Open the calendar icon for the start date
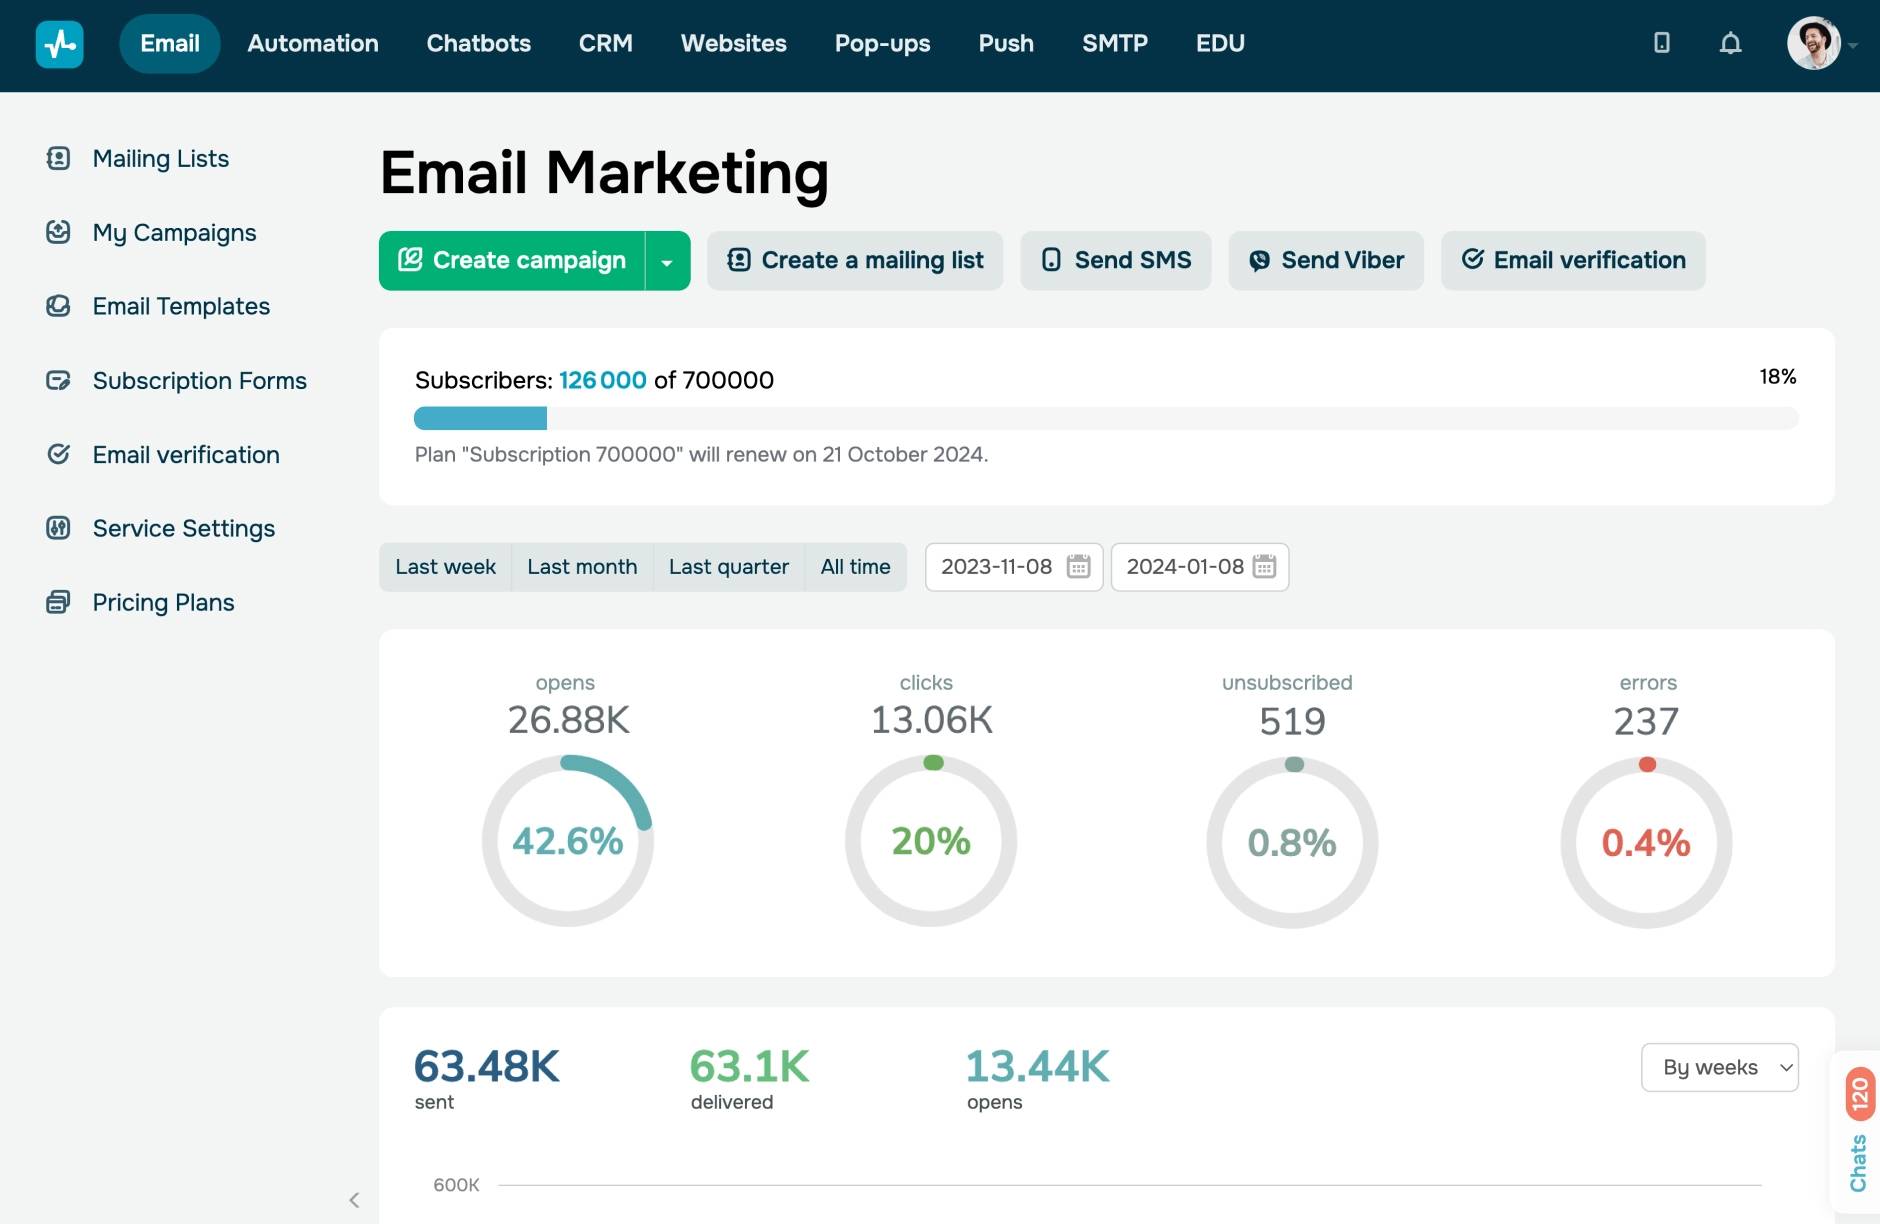This screenshot has height=1224, width=1880. (x=1077, y=566)
